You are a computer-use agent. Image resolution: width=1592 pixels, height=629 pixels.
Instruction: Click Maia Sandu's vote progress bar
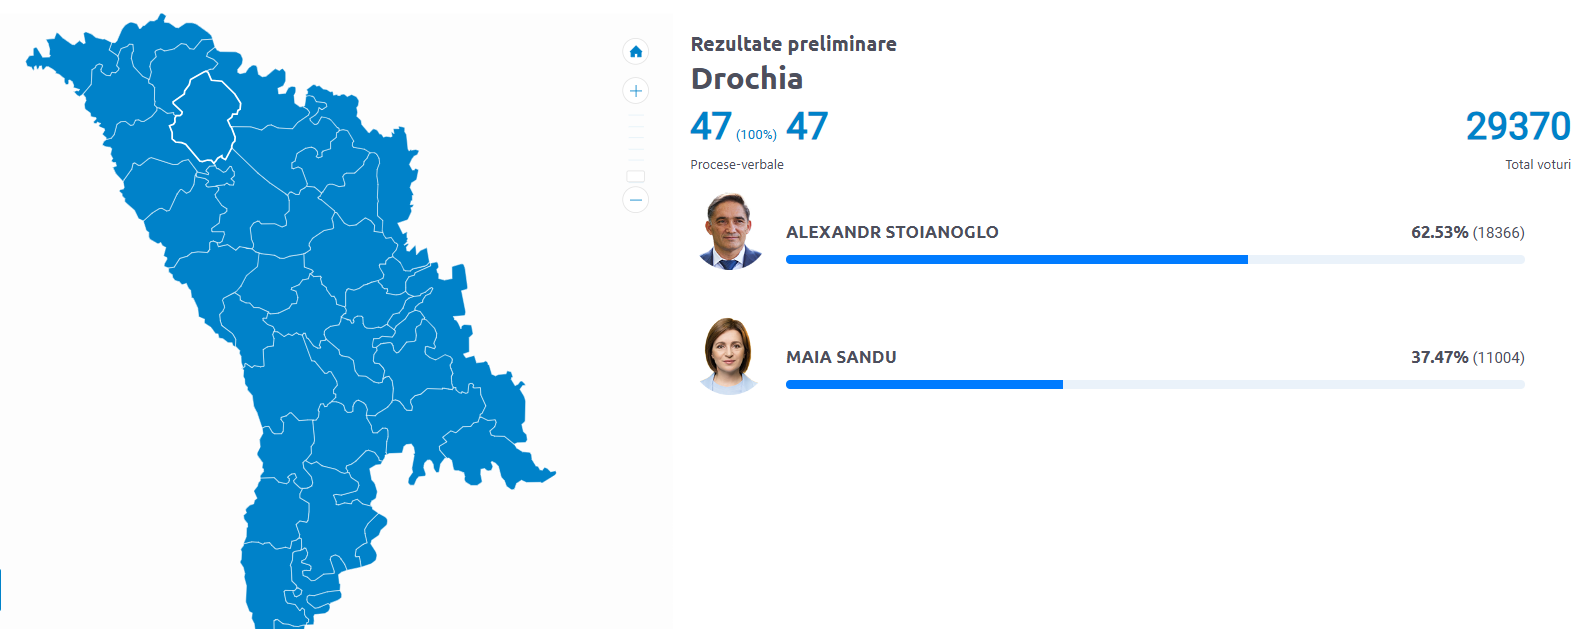point(924,385)
